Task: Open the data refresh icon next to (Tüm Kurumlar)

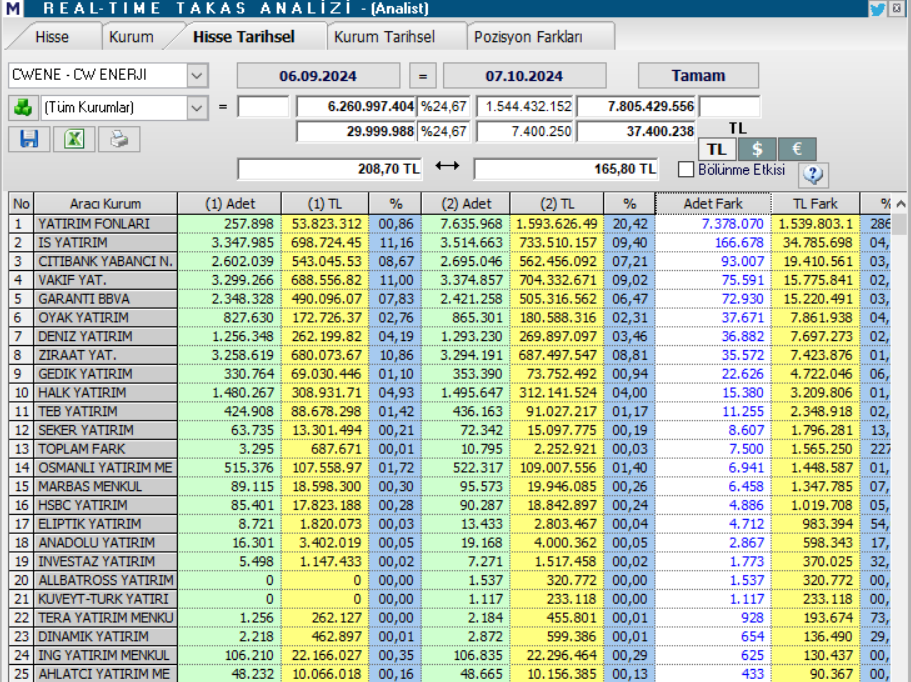Action: [25, 105]
